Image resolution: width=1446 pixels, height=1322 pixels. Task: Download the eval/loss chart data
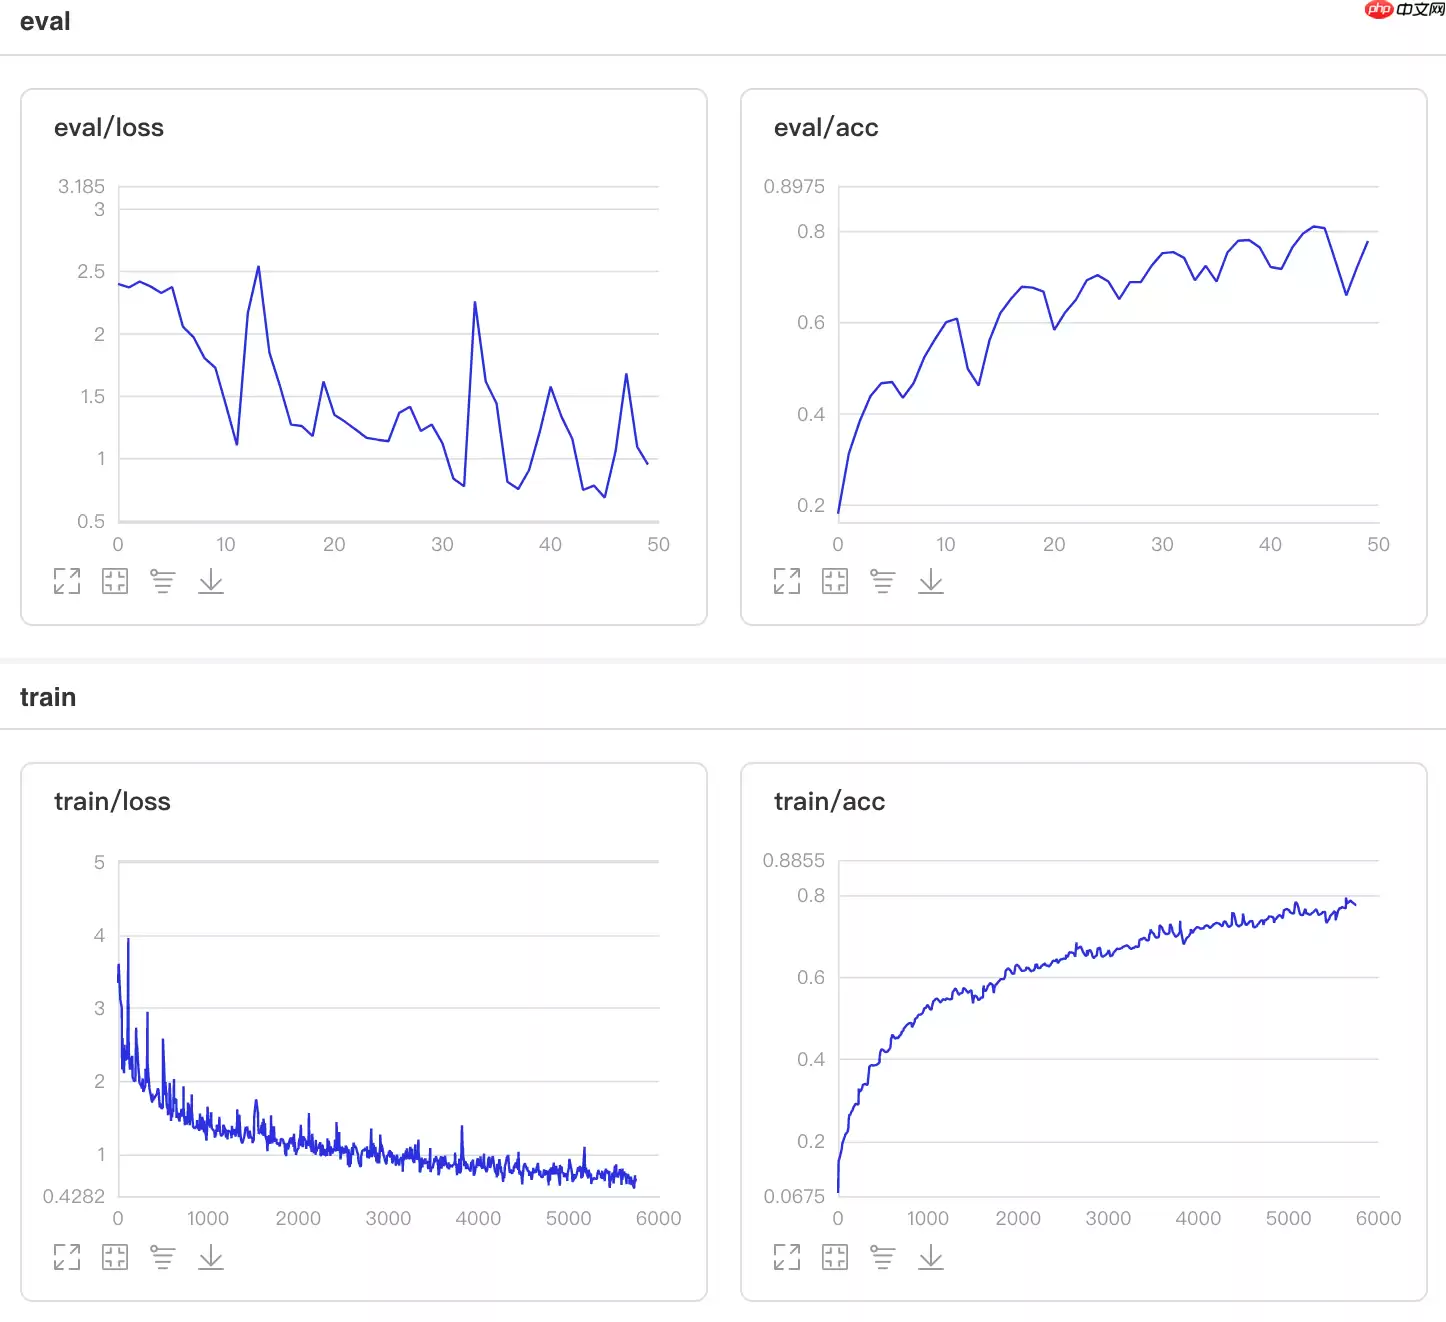click(x=211, y=581)
